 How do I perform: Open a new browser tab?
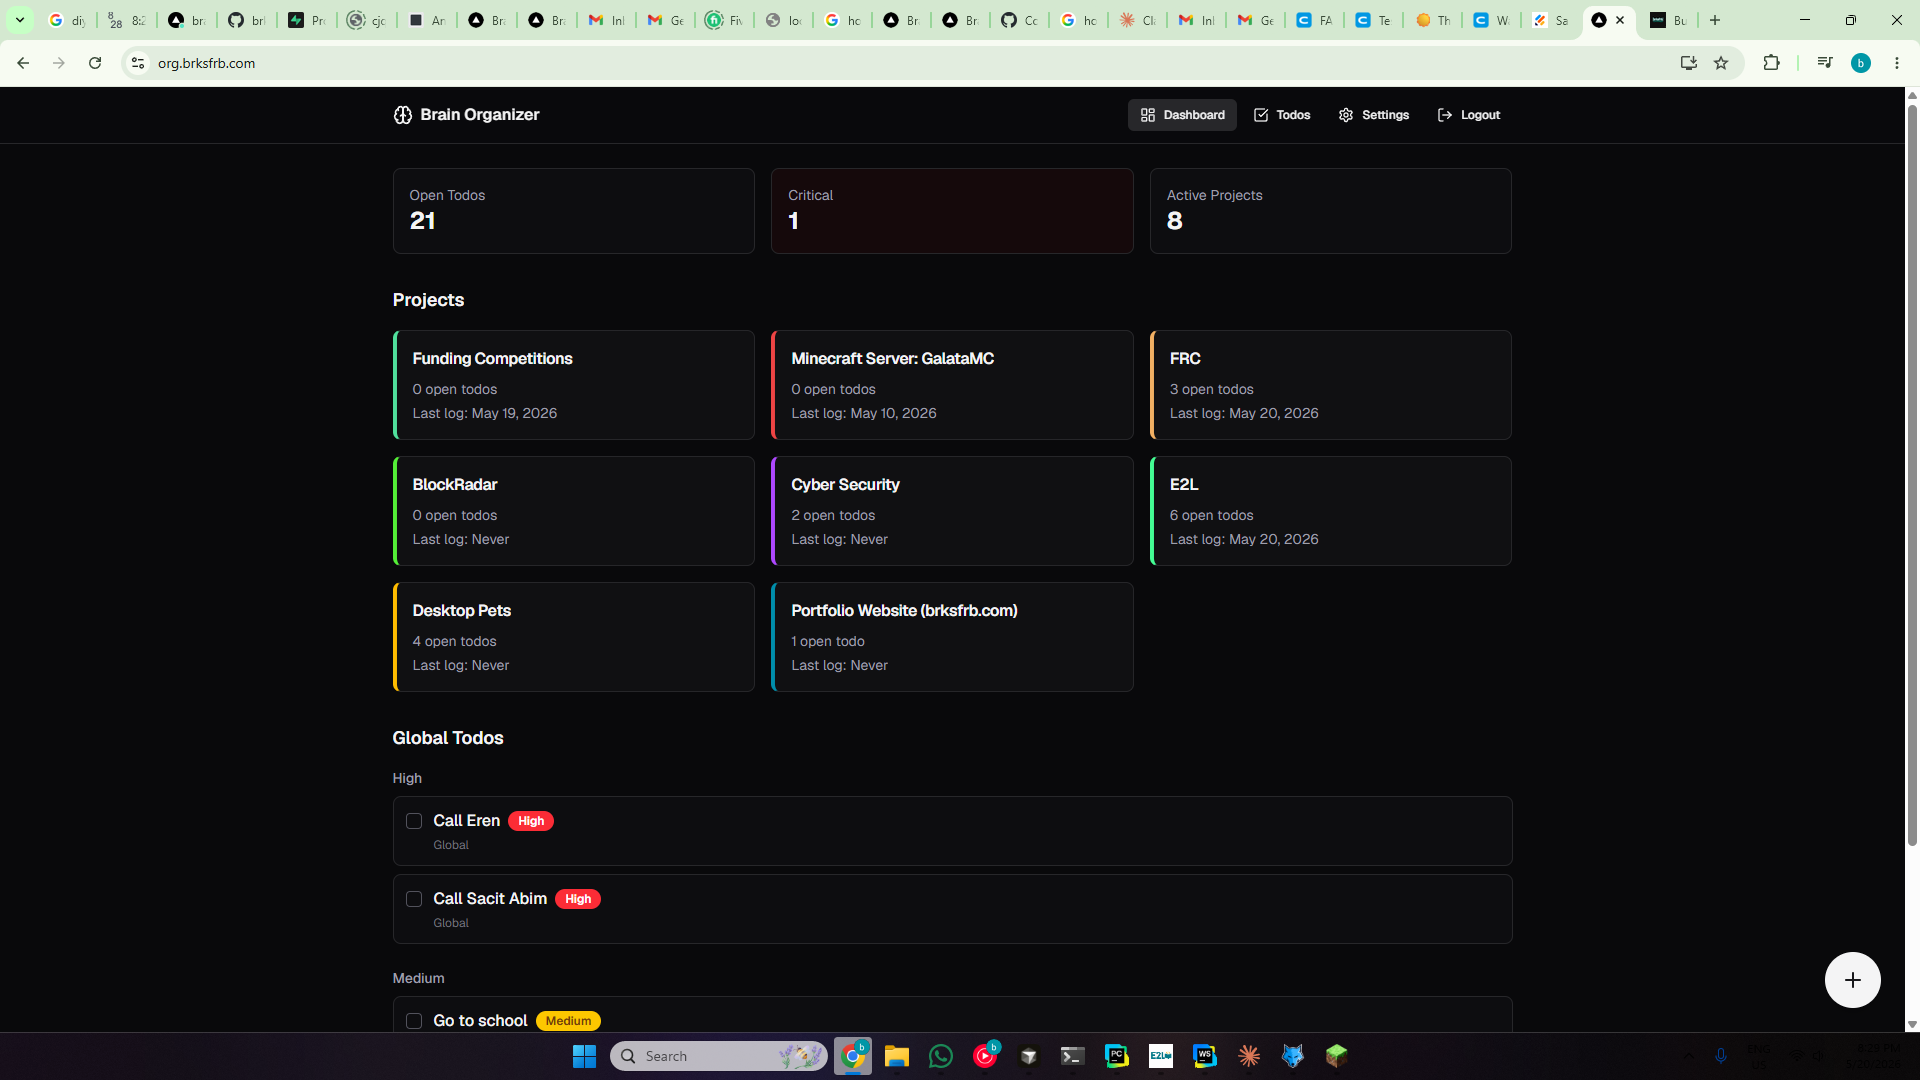[1715, 20]
